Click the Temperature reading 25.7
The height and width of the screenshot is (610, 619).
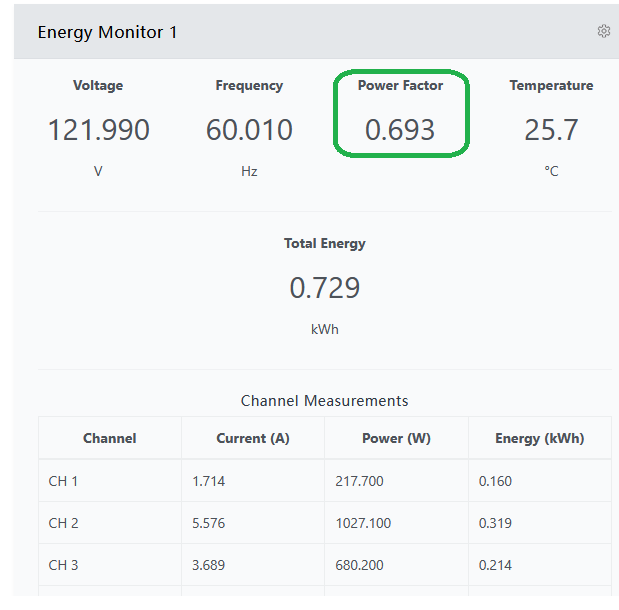point(551,130)
